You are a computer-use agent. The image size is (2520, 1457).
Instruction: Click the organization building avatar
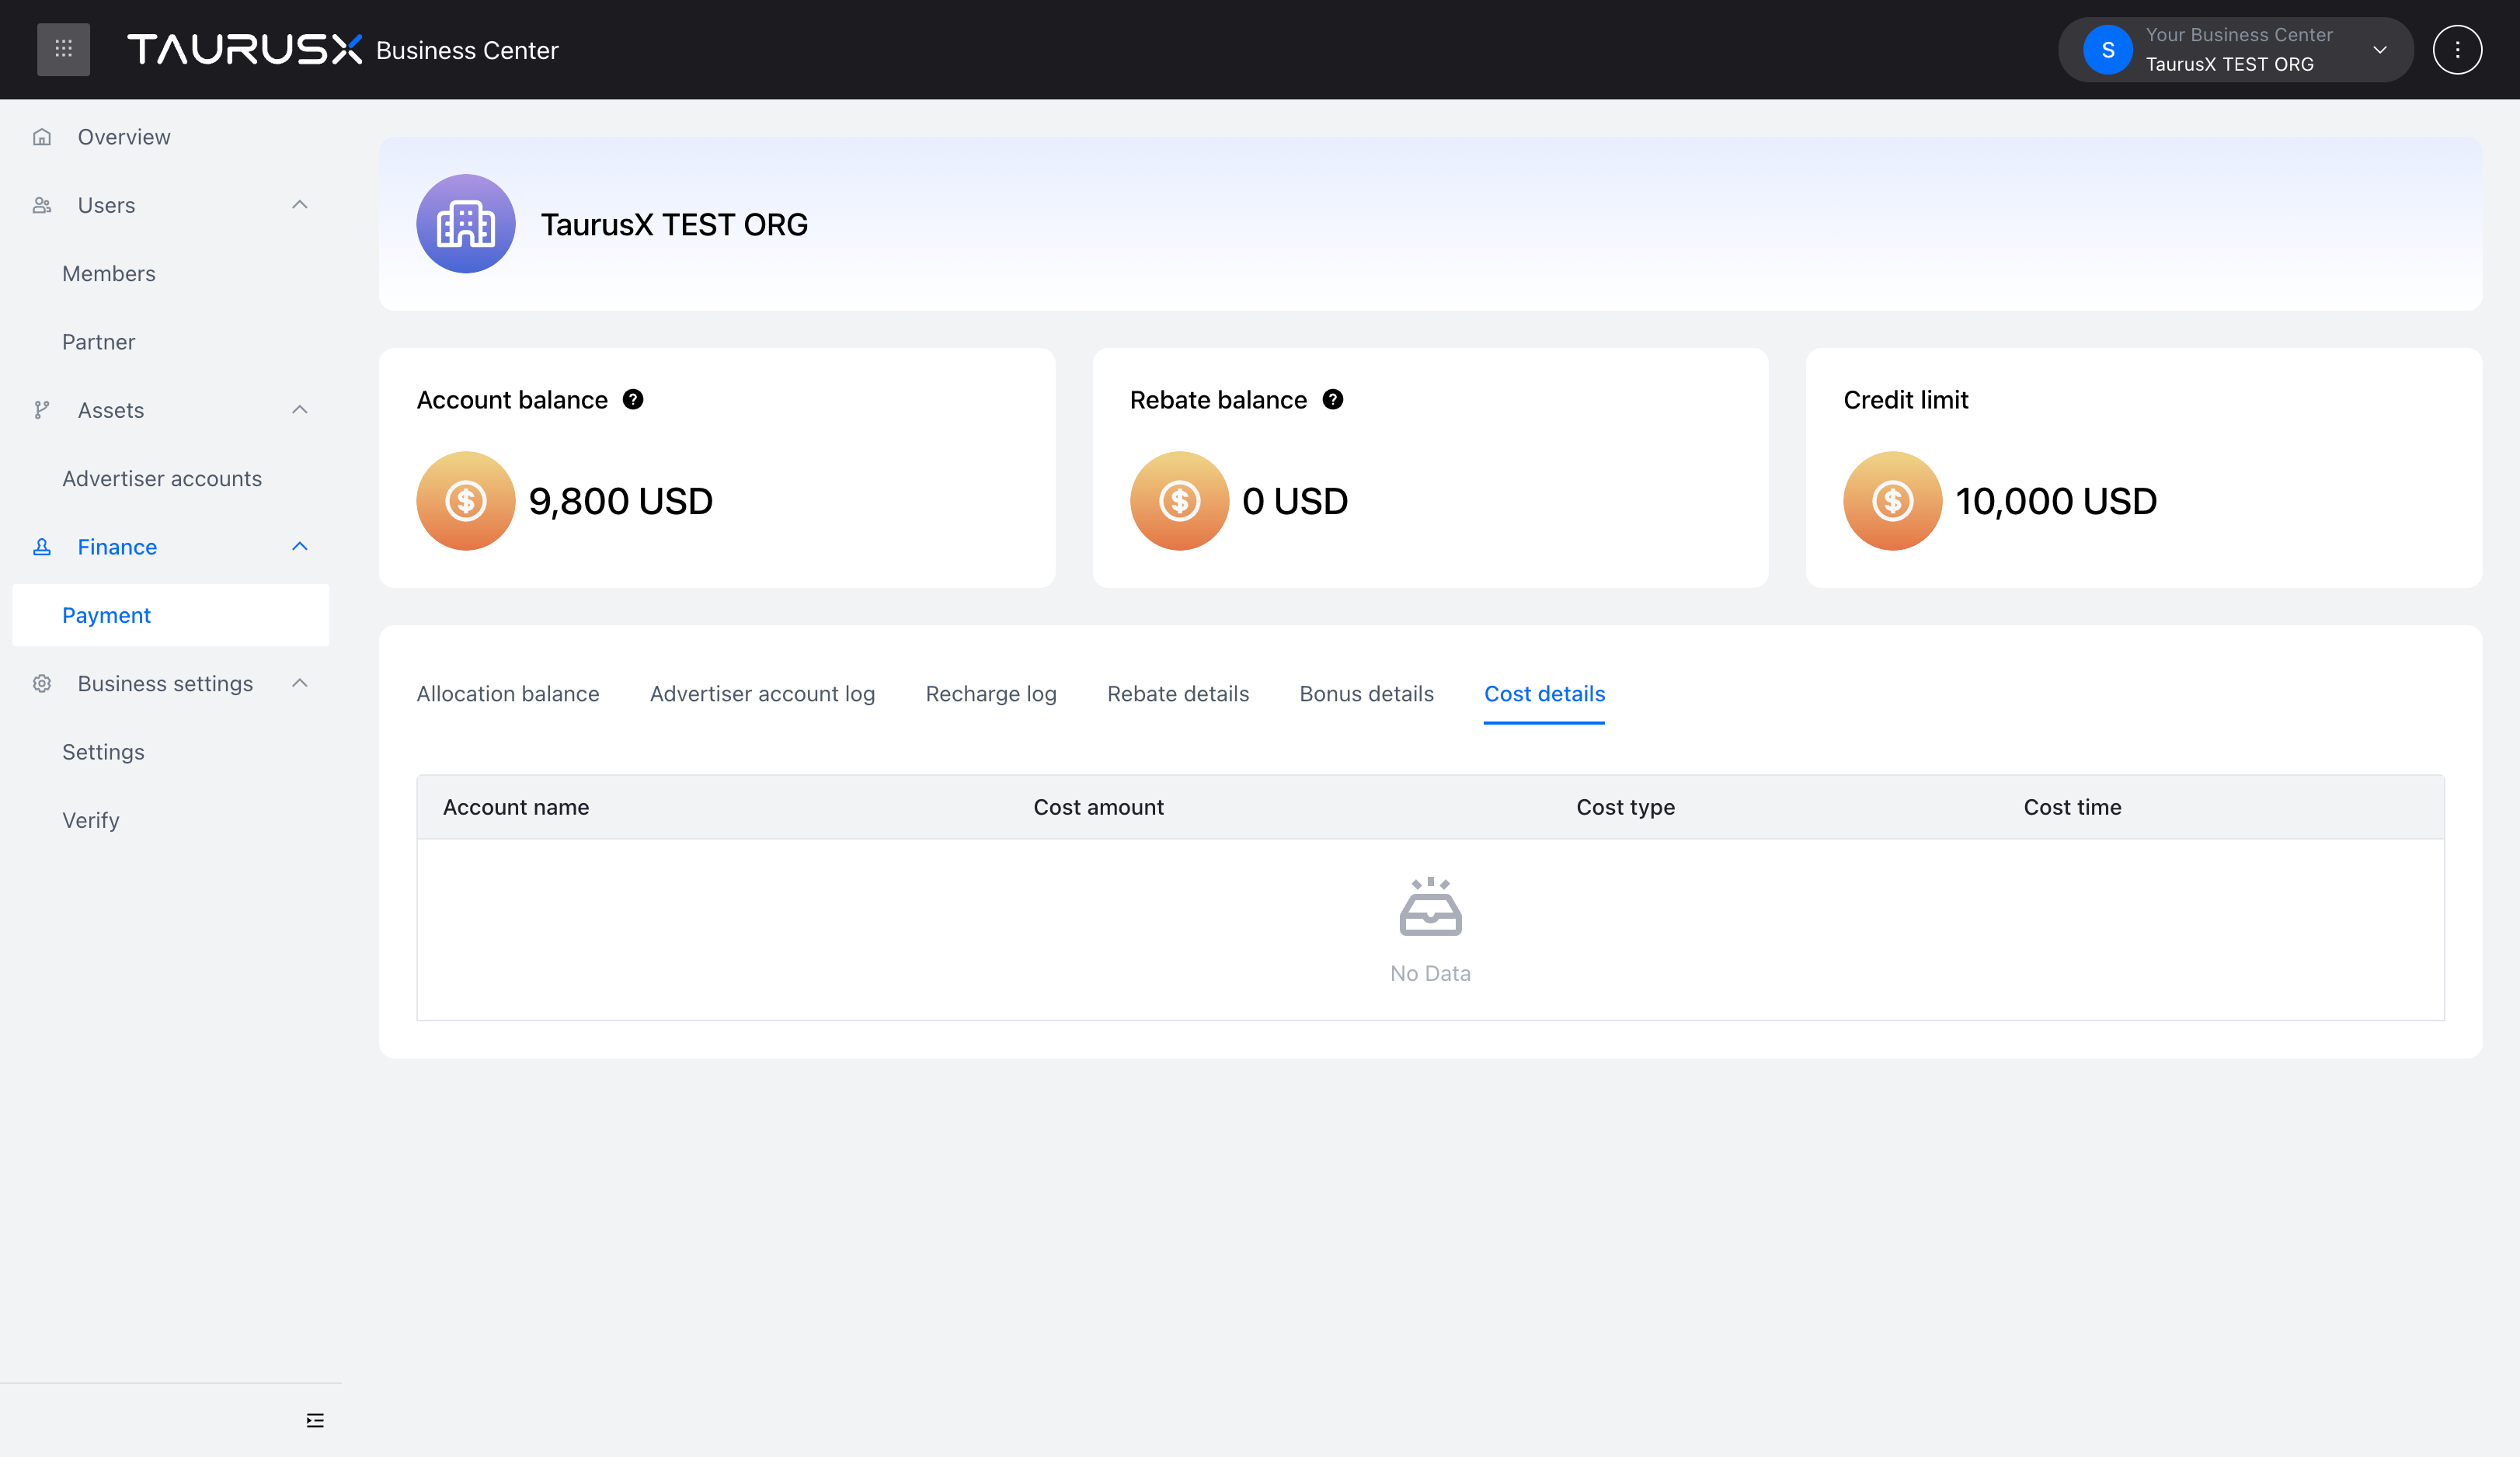tap(465, 224)
